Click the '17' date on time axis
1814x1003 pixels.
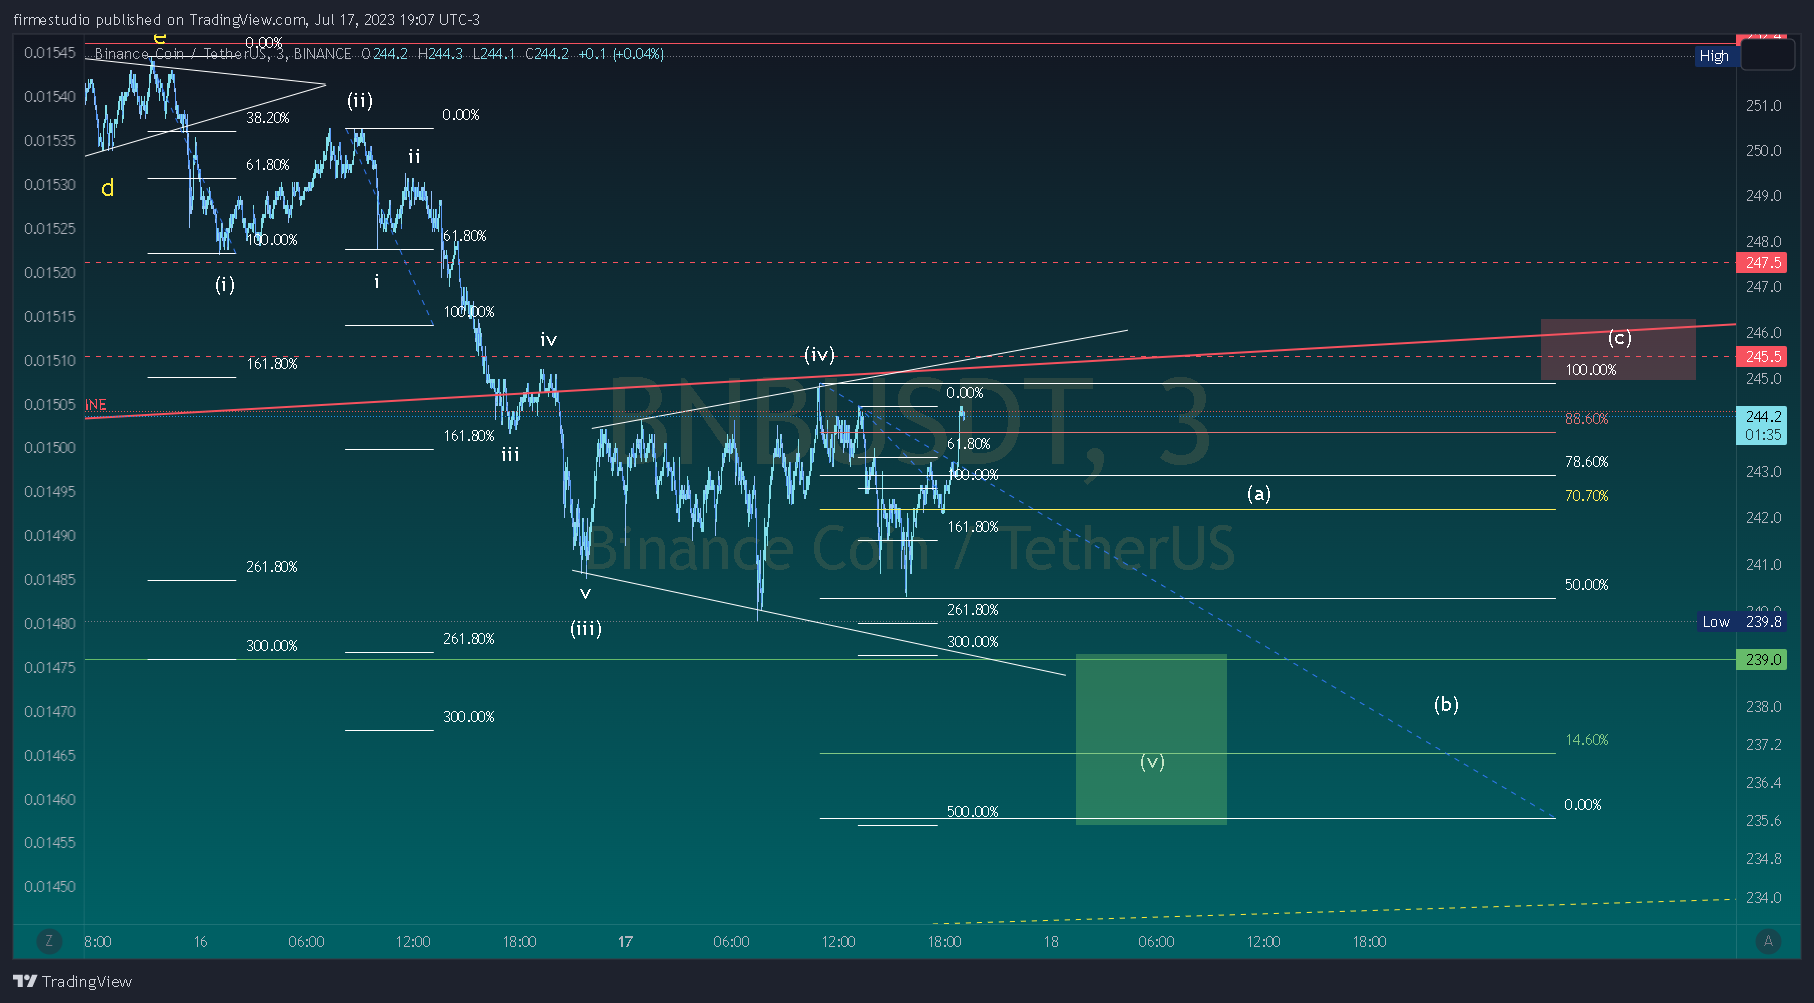[626, 942]
